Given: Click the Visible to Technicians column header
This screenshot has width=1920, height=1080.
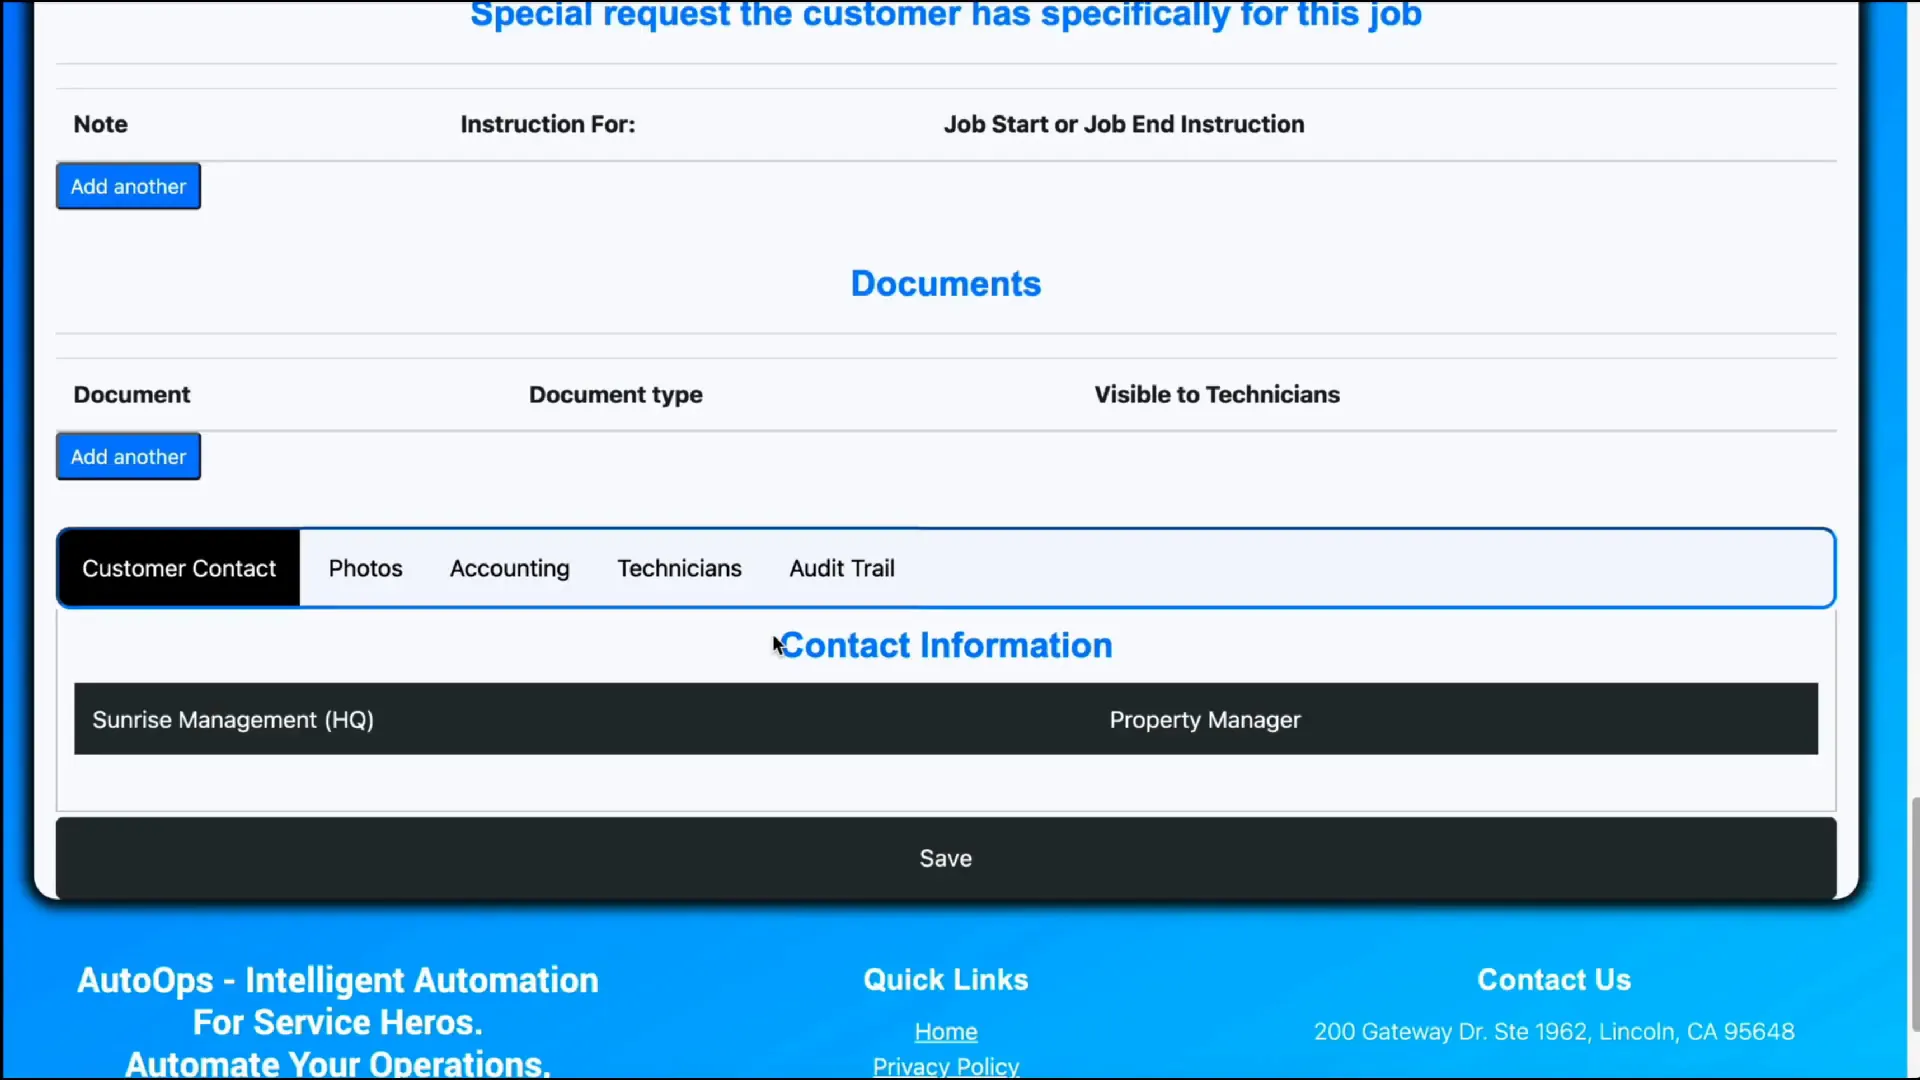Looking at the screenshot, I should [1217, 394].
